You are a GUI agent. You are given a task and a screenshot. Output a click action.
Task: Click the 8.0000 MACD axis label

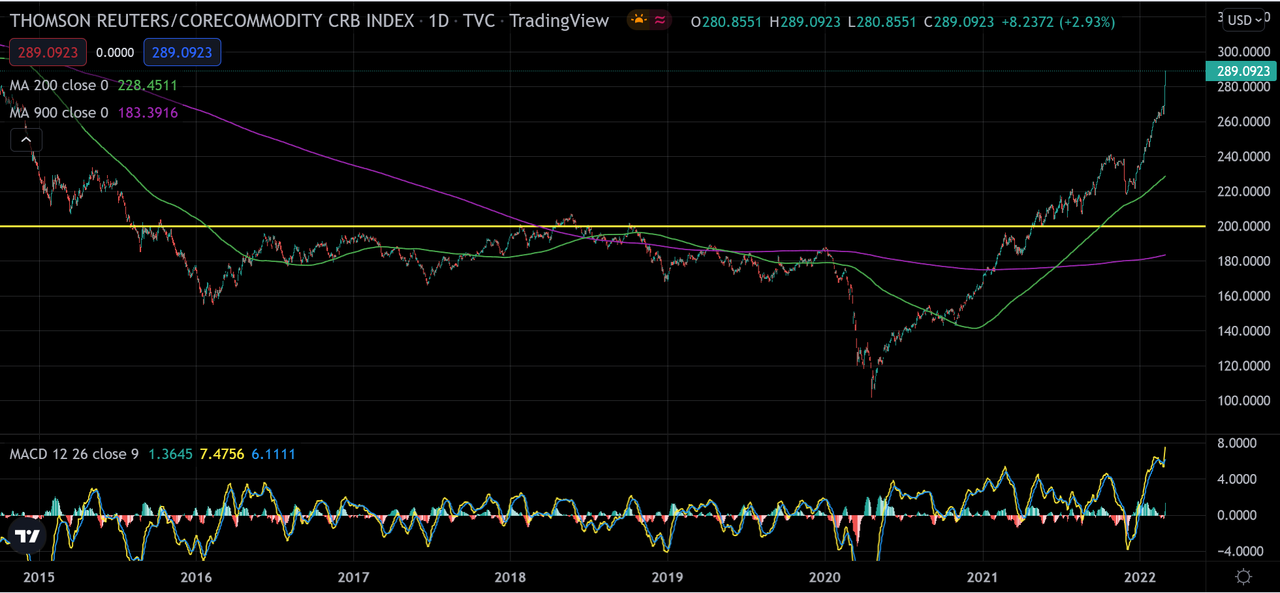(x=1239, y=443)
